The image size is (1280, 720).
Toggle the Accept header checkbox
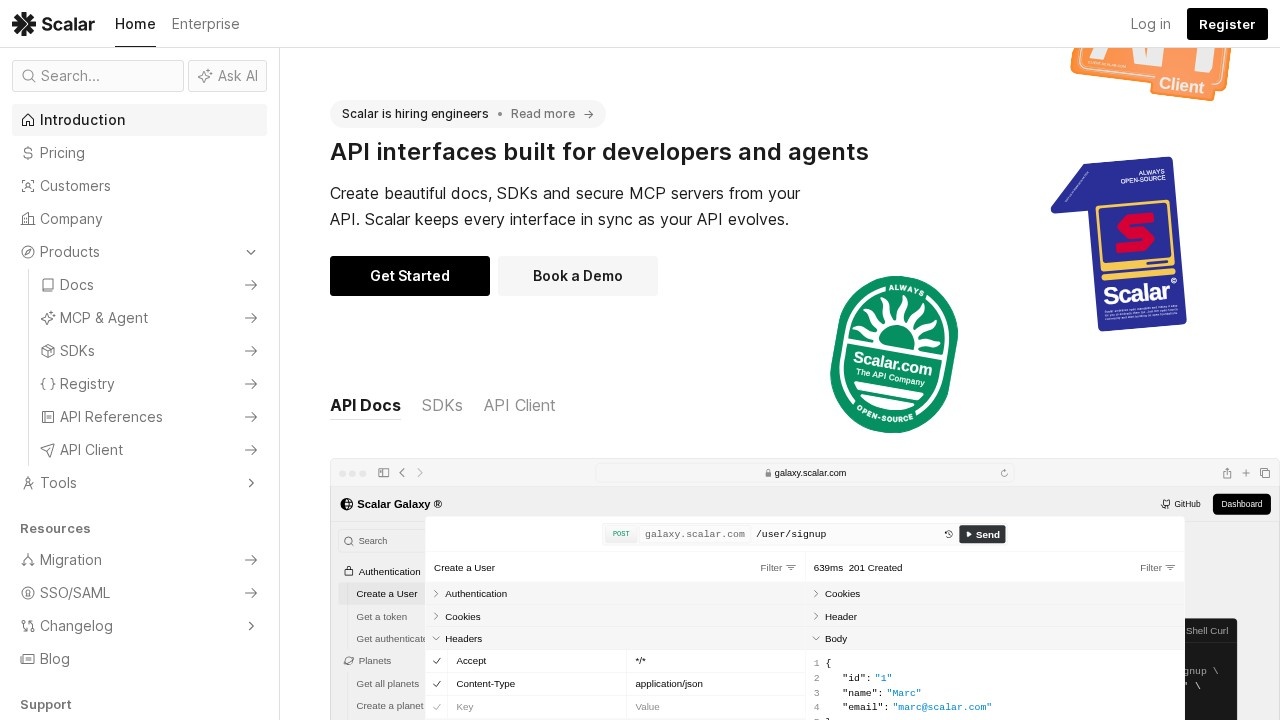(437, 661)
